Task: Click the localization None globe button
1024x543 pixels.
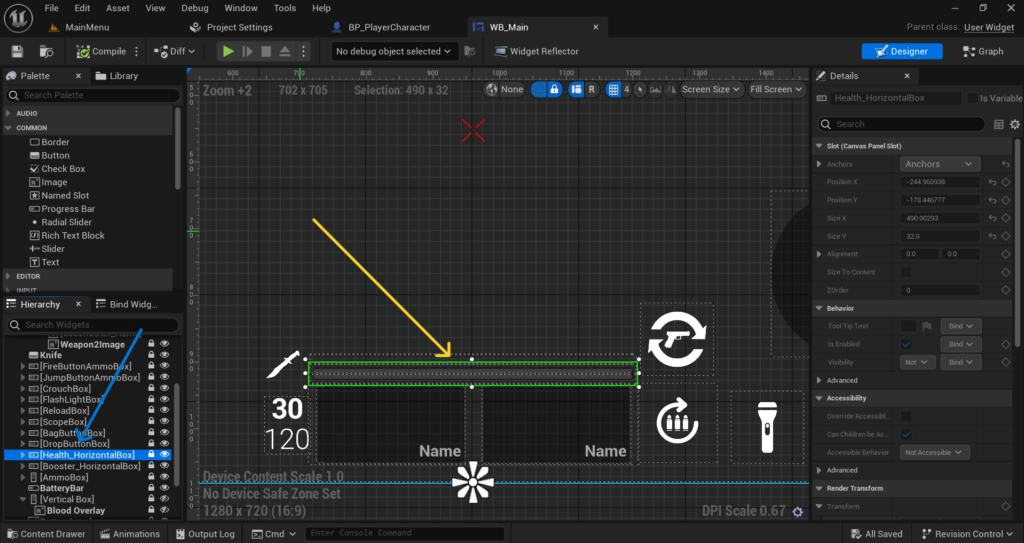Action: (504, 90)
